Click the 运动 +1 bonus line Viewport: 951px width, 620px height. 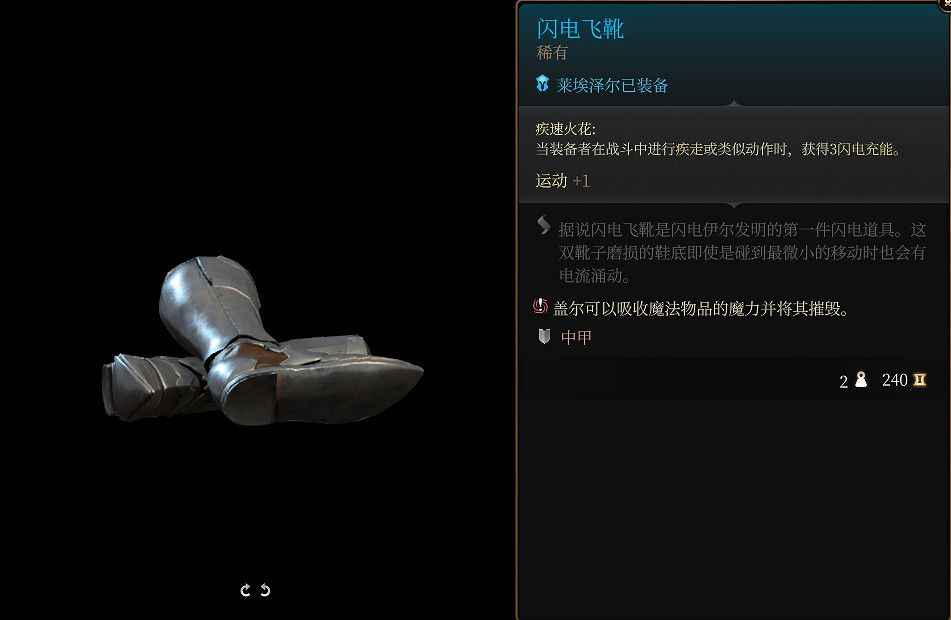tap(562, 181)
